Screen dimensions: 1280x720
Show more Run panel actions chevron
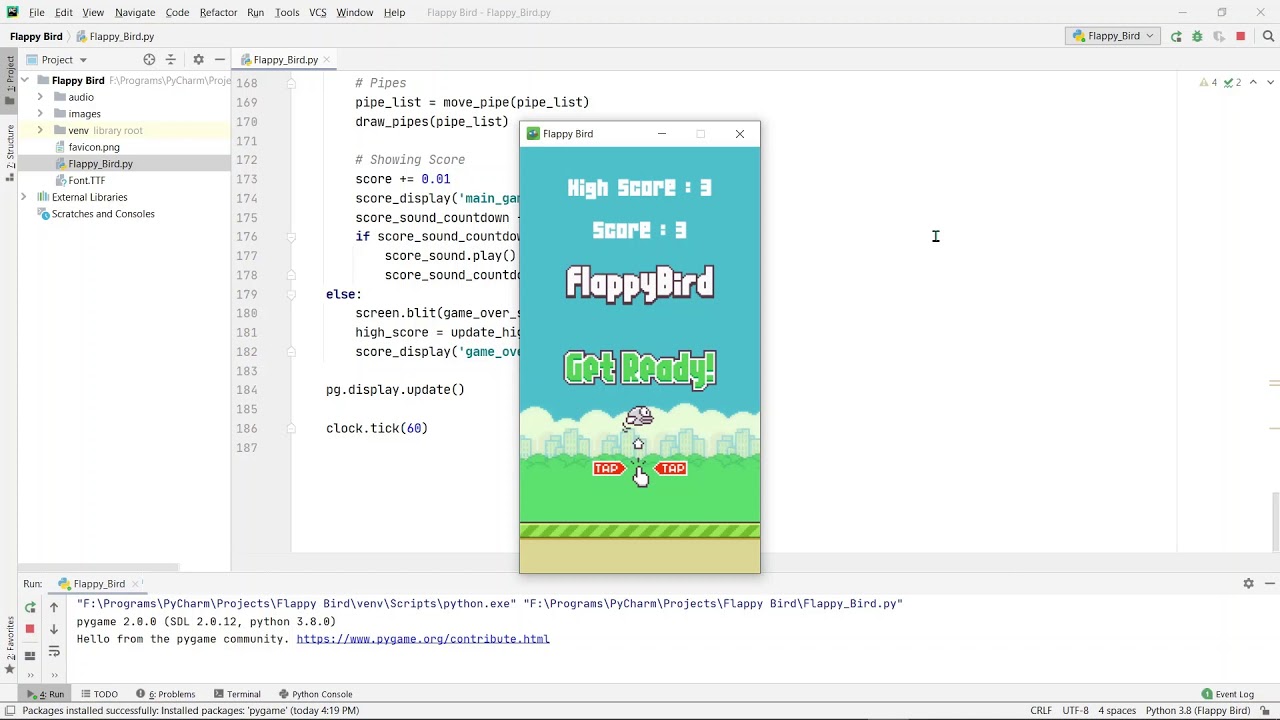[x=30, y=675]
